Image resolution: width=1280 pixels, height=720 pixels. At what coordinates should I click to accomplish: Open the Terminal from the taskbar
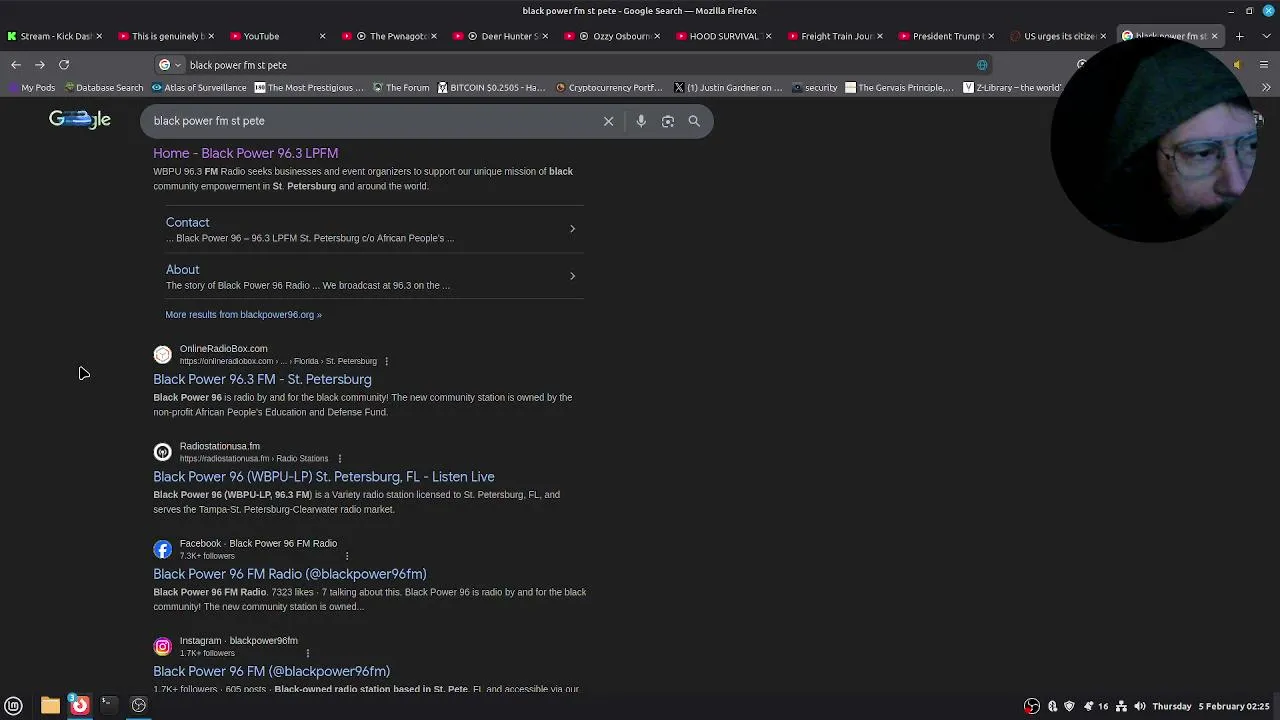[108, 705]
